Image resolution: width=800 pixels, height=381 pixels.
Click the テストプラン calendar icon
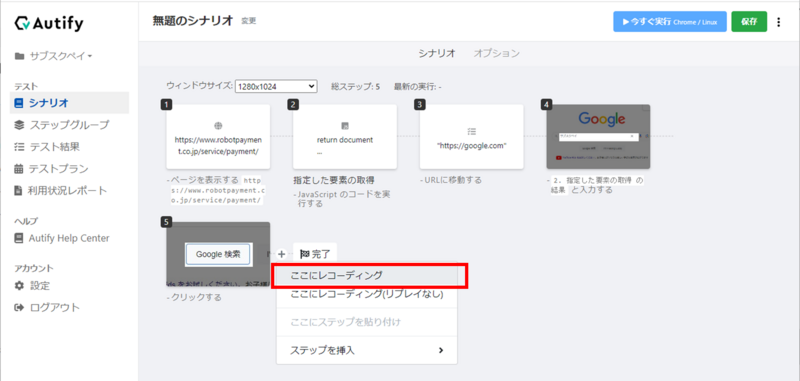[19, 169]
